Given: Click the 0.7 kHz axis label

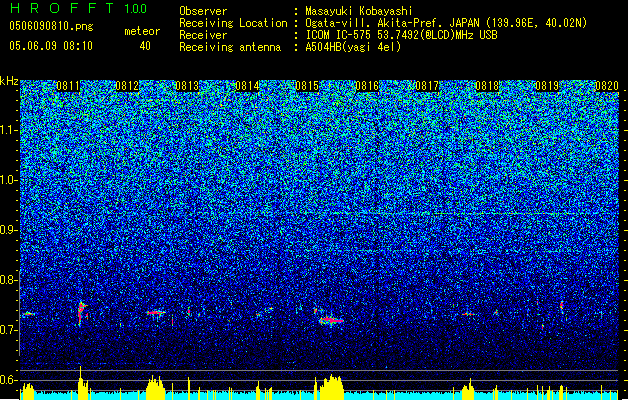Looking at the screenshot, I should pos(9,330).
